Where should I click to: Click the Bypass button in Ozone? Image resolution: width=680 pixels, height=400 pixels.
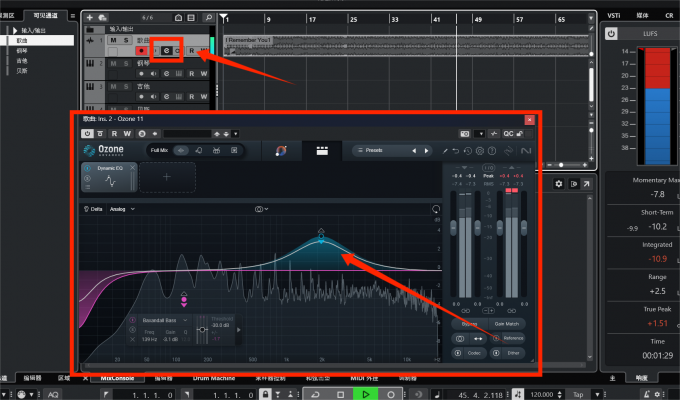(x=469, y=324)
